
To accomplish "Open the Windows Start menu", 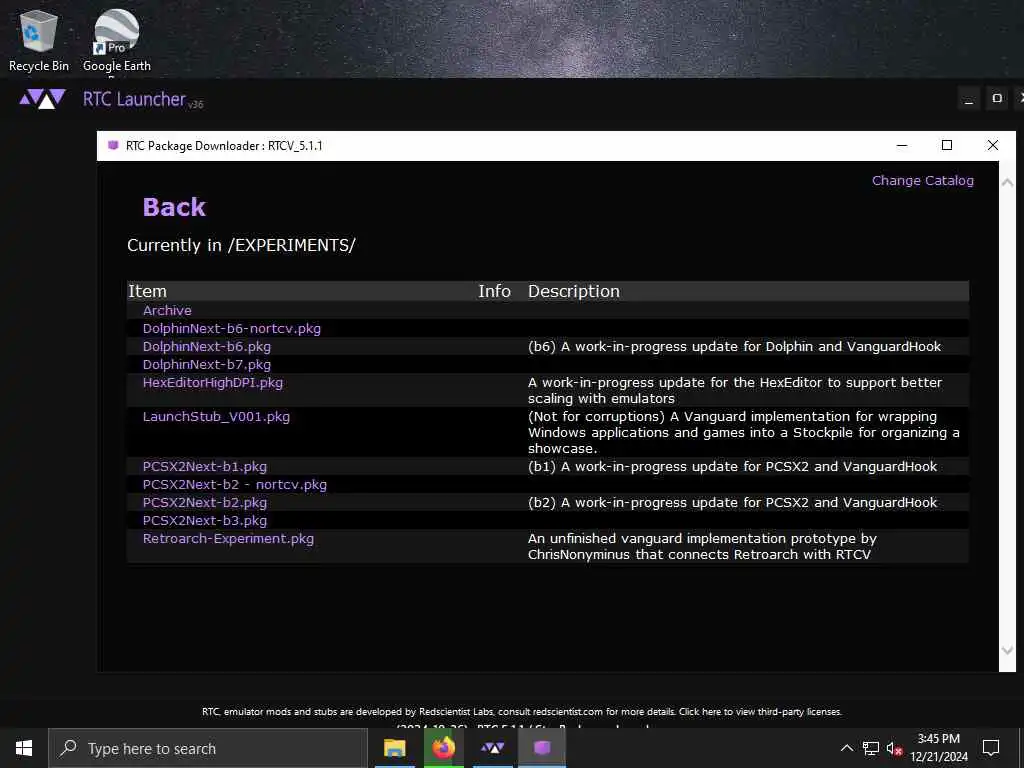I will [x=24, y=748].
